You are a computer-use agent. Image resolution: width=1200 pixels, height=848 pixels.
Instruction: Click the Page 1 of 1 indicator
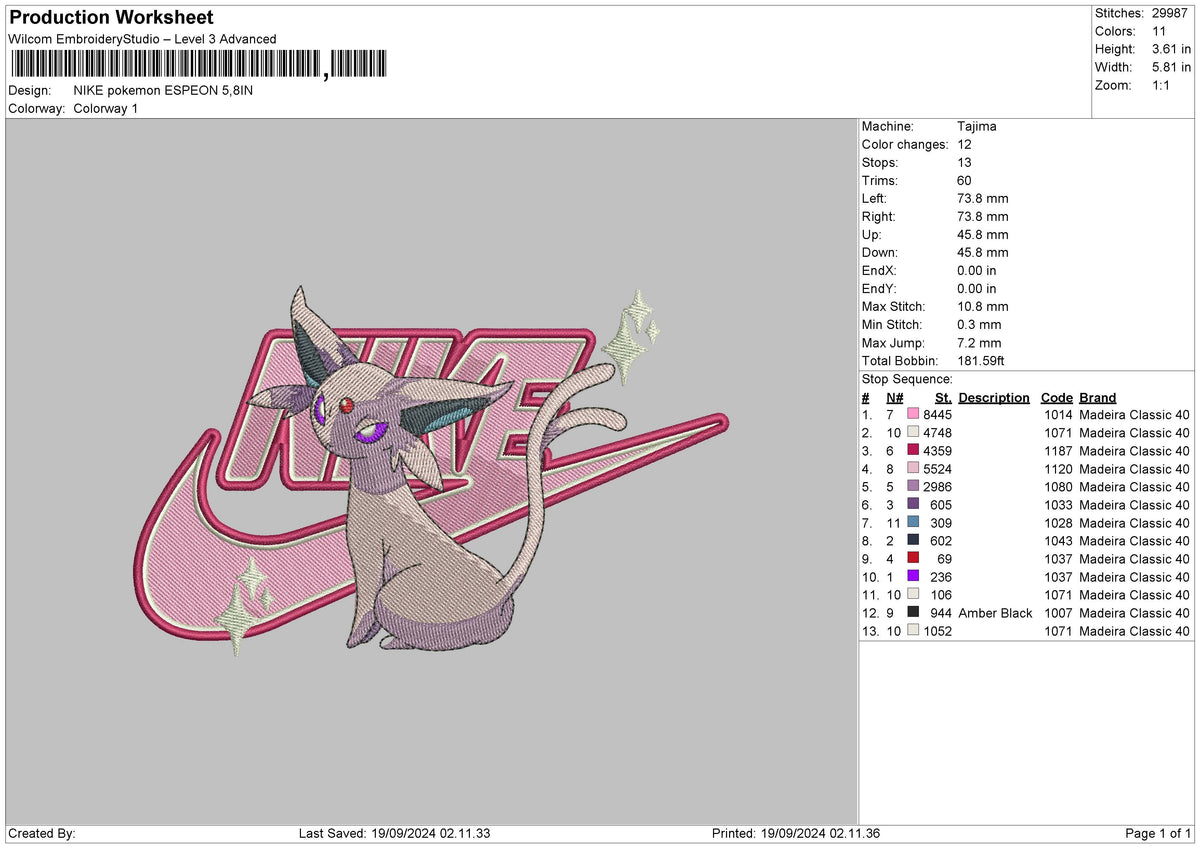(1158, 833)
